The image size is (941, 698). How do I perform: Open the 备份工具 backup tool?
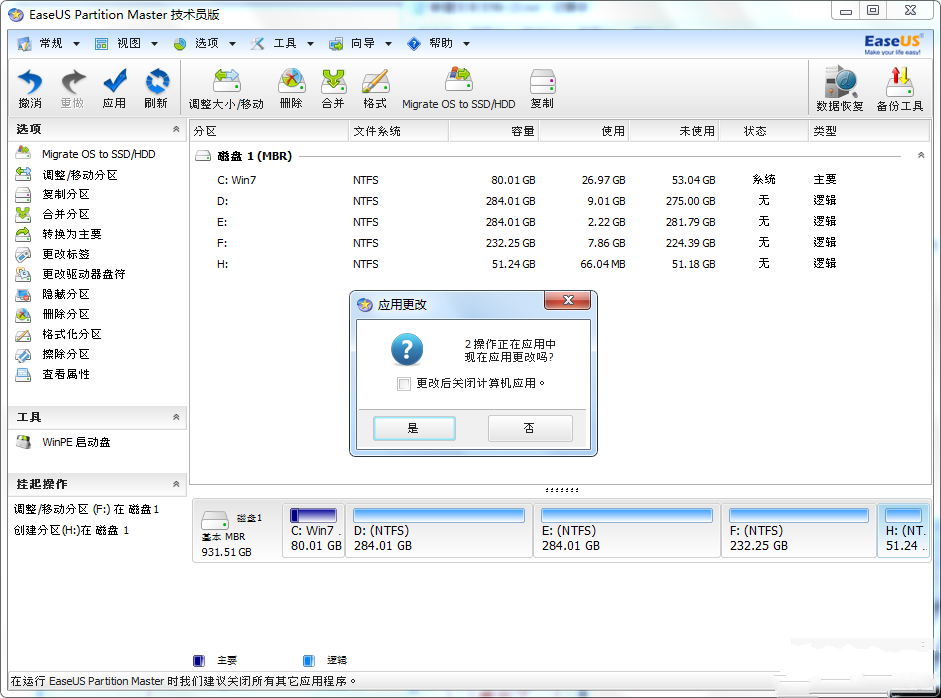pyautogui.click(x=900, y=89)
